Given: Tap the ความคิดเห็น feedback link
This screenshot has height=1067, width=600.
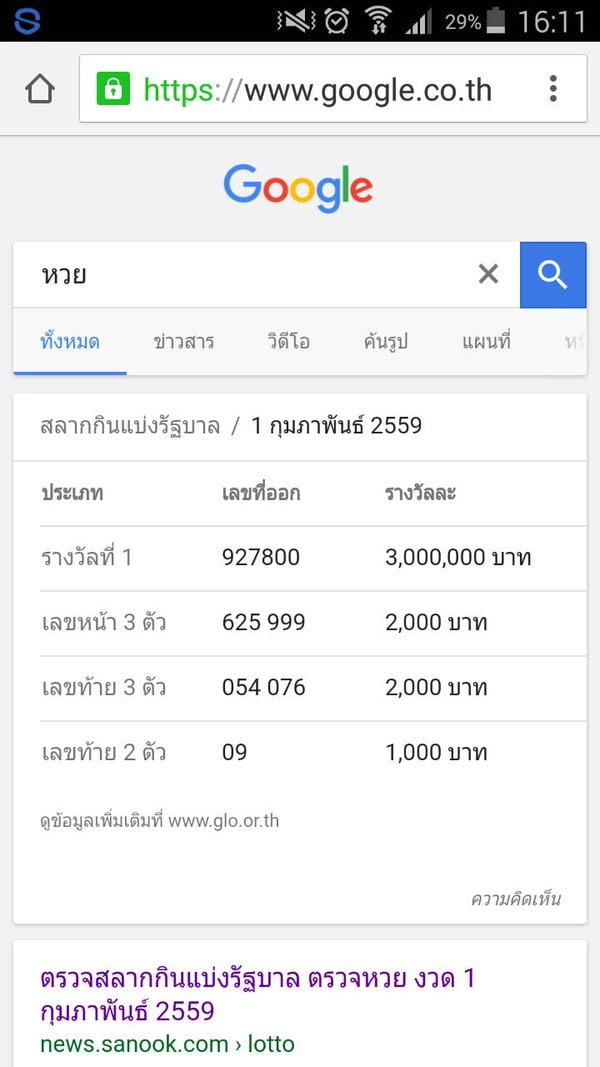Looking at the screenshot, I should [x=515, y=899].
